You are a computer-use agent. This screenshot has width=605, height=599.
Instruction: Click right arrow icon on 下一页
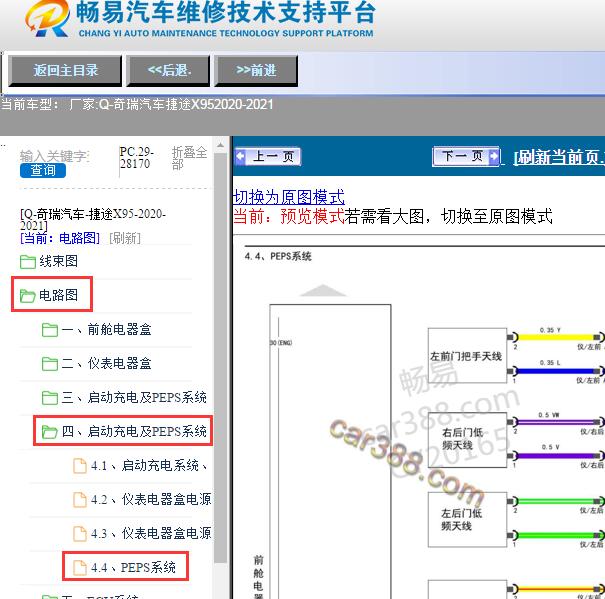coord(493,156)
